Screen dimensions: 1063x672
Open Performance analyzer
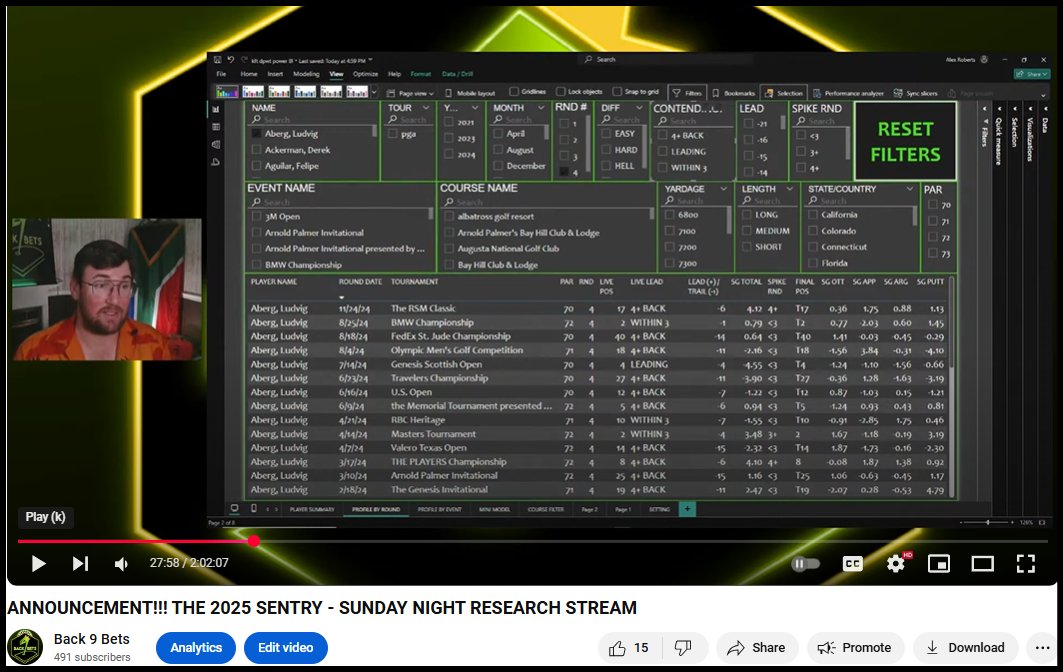tap(848, 93)
